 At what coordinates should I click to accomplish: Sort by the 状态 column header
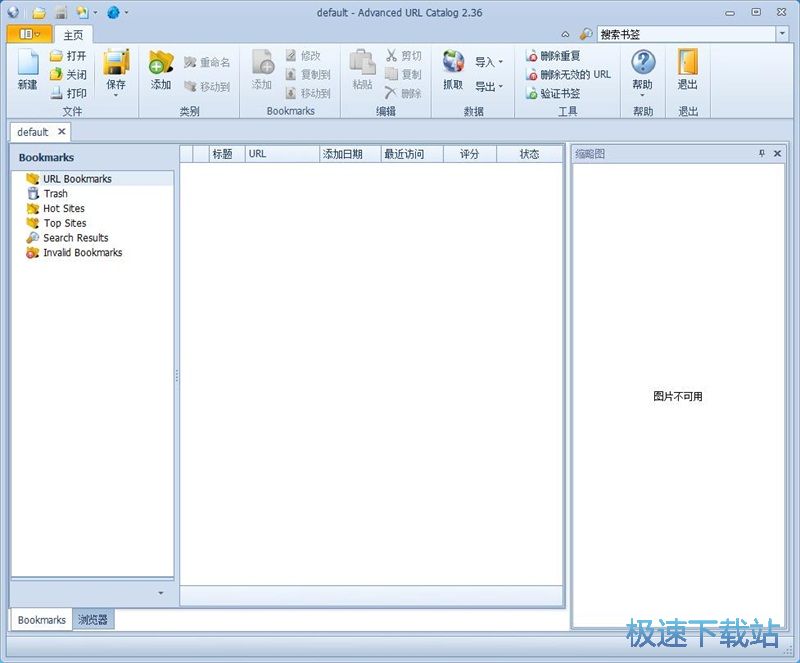tap(530, 154)
